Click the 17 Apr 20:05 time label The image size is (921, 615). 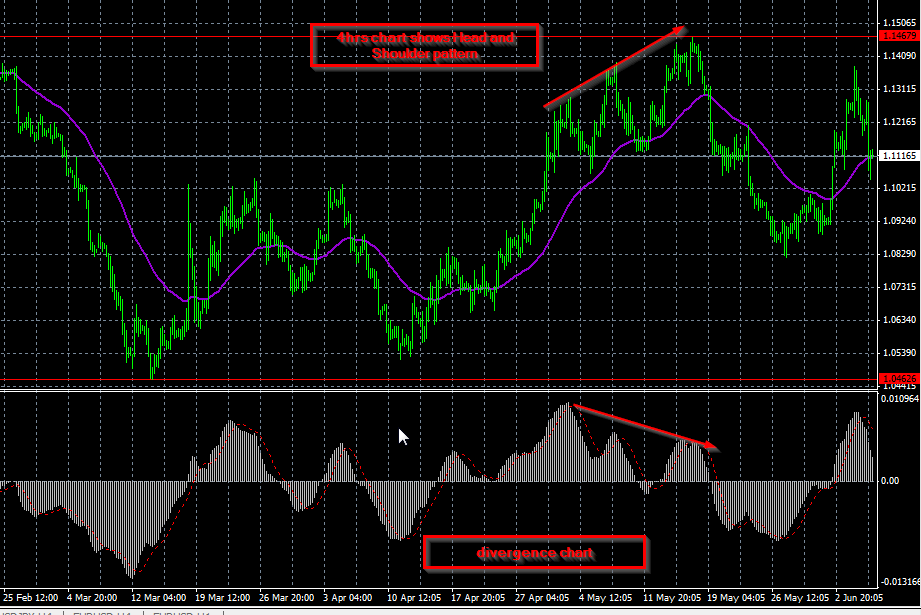coord(478,598)
